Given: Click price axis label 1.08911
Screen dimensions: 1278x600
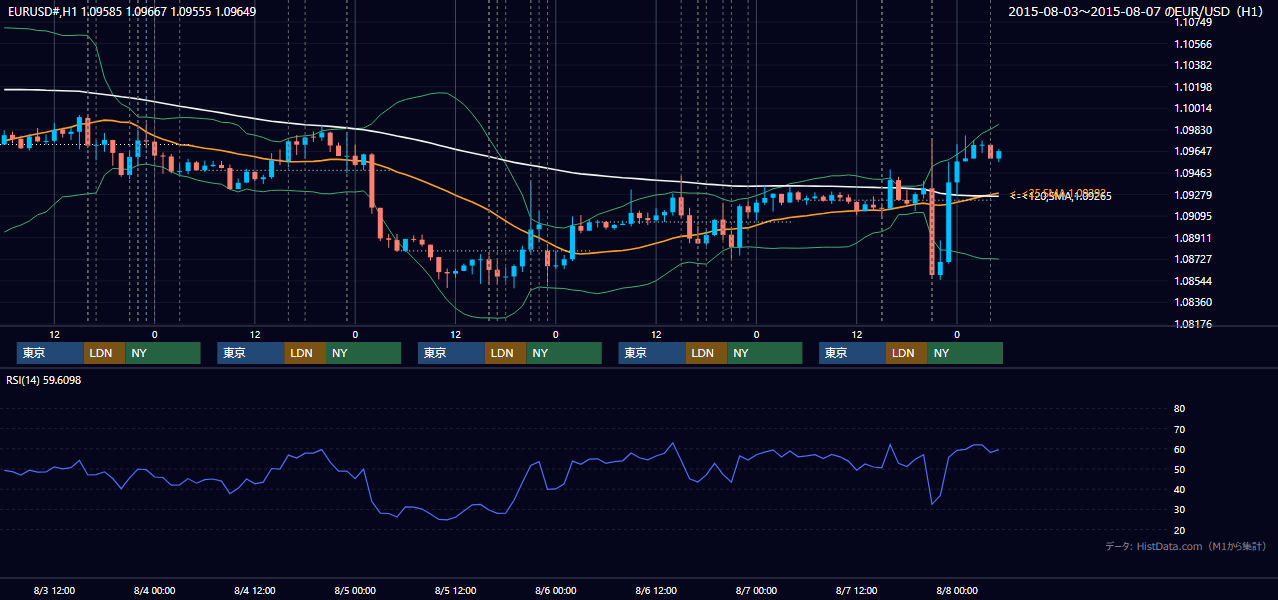Looking at the screenshot, I should pyautogui.click(x=1193, y=238).
